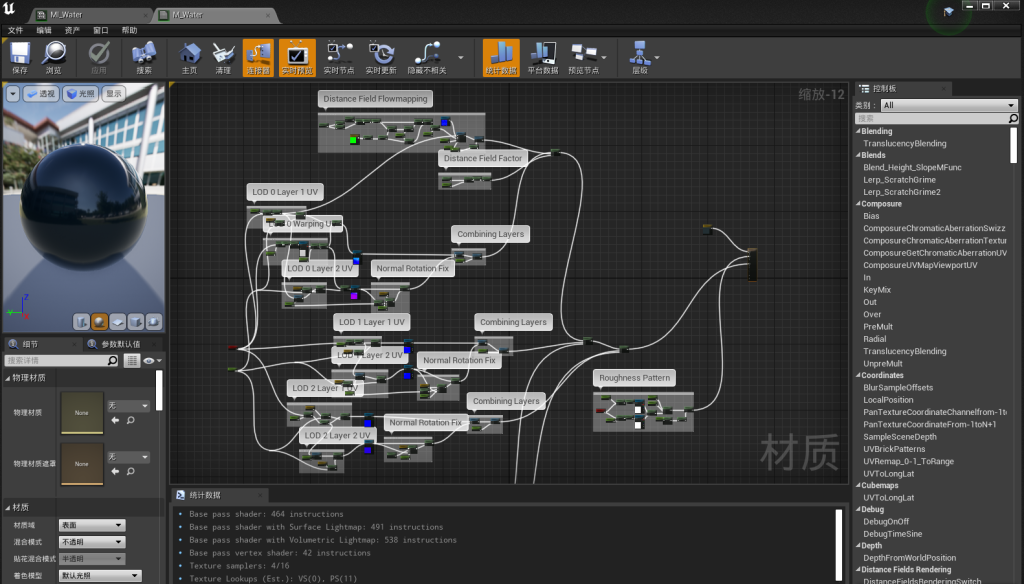Screen dimensions: 1024x584
Task: Click the 搜索详情 details search field
Action: point(56,361)
